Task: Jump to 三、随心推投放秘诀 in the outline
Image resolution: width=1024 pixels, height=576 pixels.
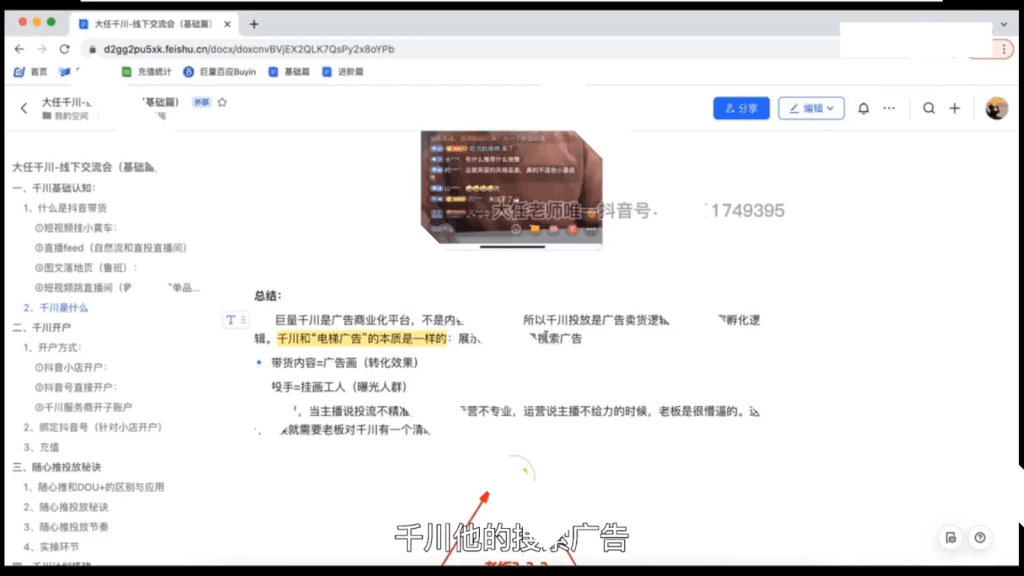Action: pos(57,467)
